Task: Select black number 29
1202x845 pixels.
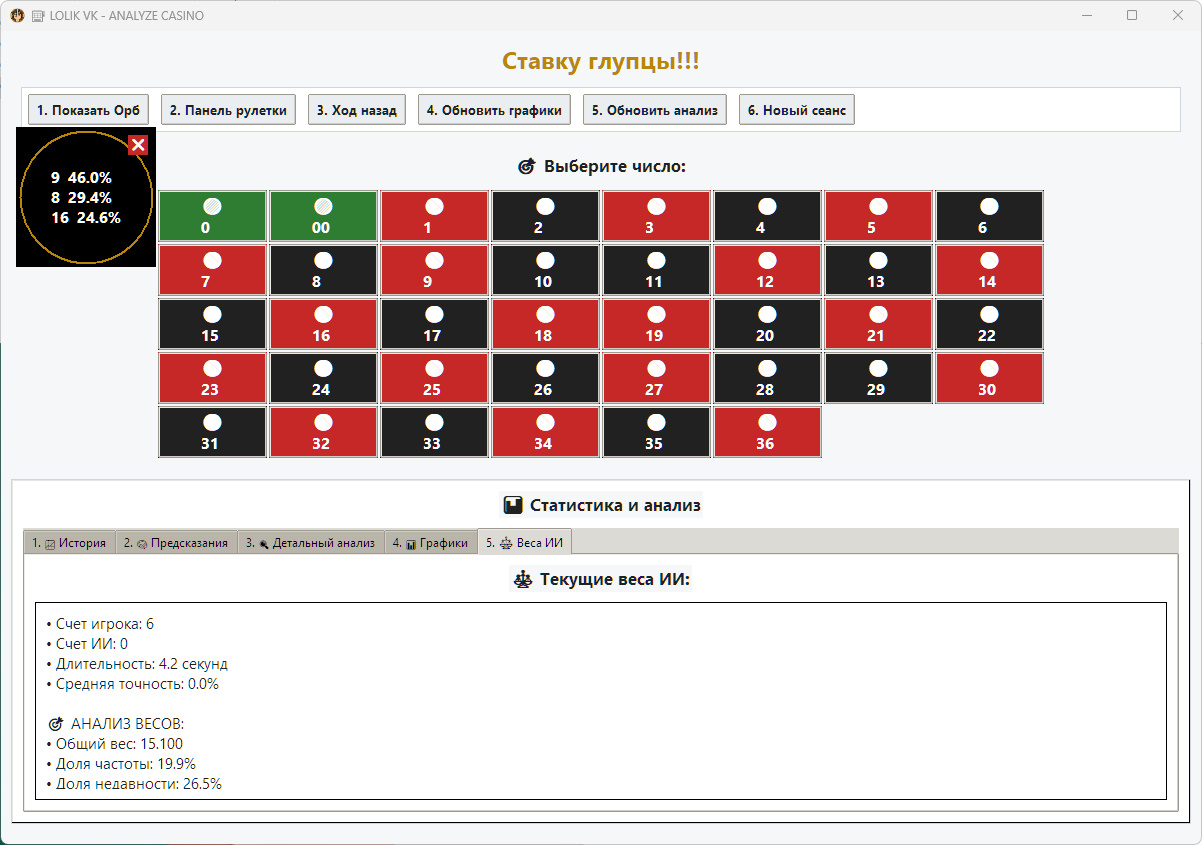Action: [878, 378]
